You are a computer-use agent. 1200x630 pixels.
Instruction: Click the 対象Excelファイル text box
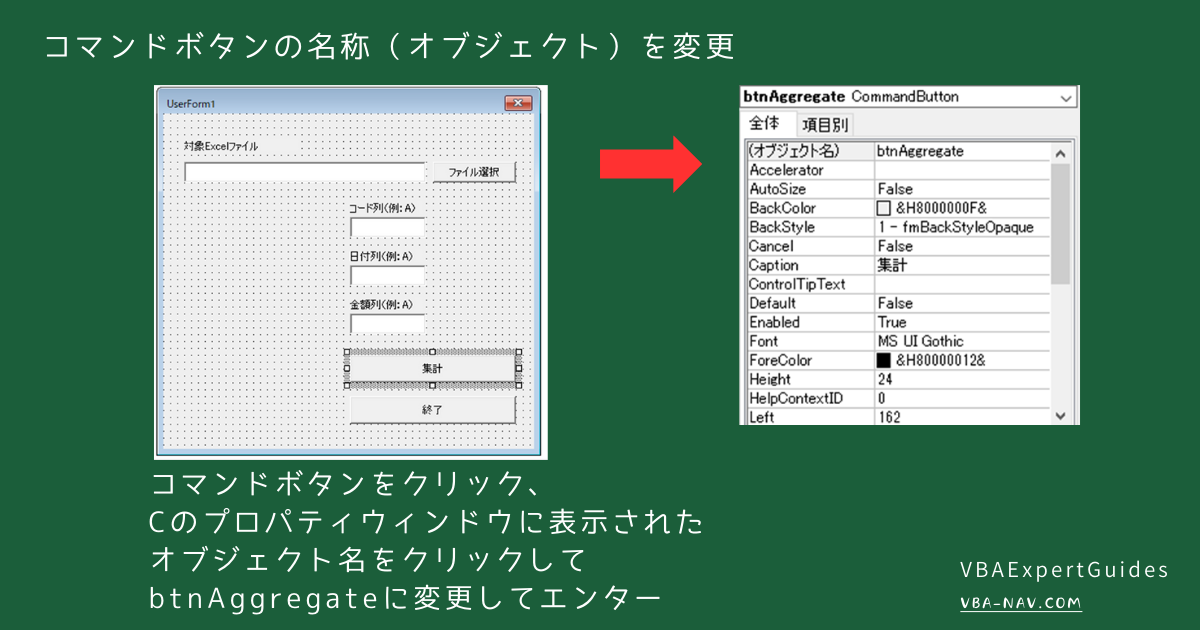(x=305, y=171)
